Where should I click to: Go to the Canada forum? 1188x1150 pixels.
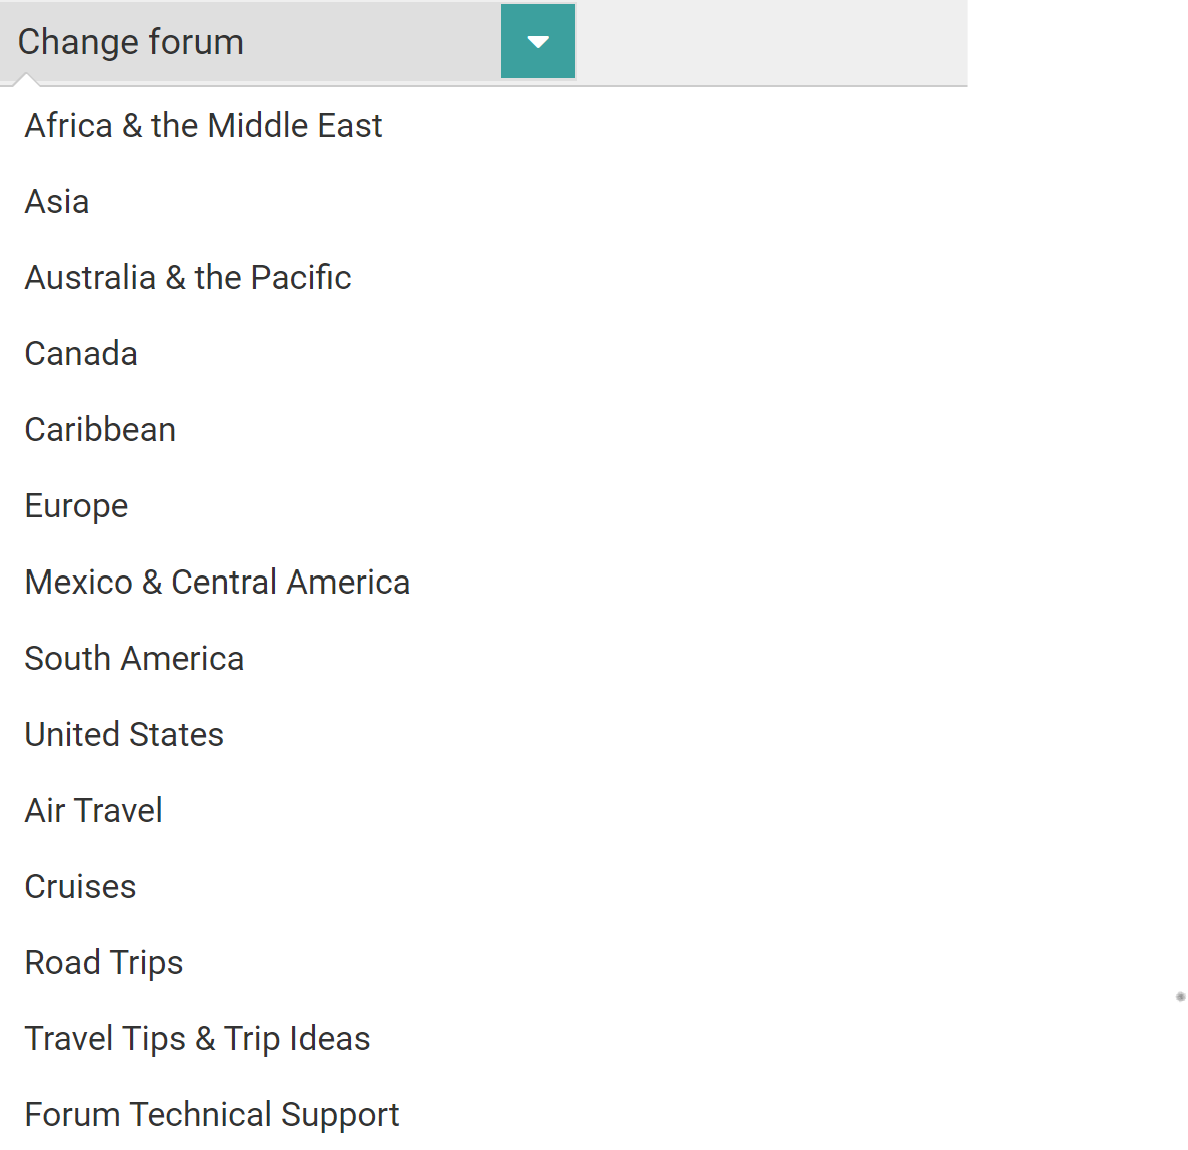pos(81,354)
